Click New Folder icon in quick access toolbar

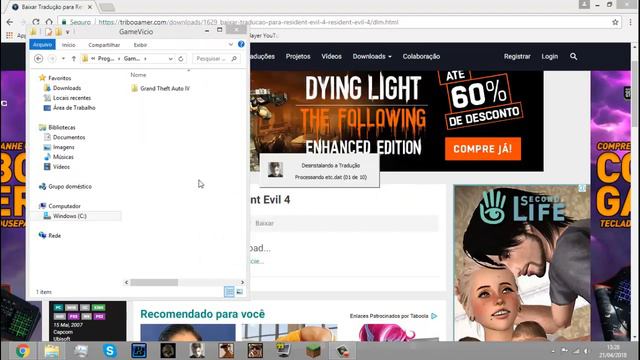[58, 32]
